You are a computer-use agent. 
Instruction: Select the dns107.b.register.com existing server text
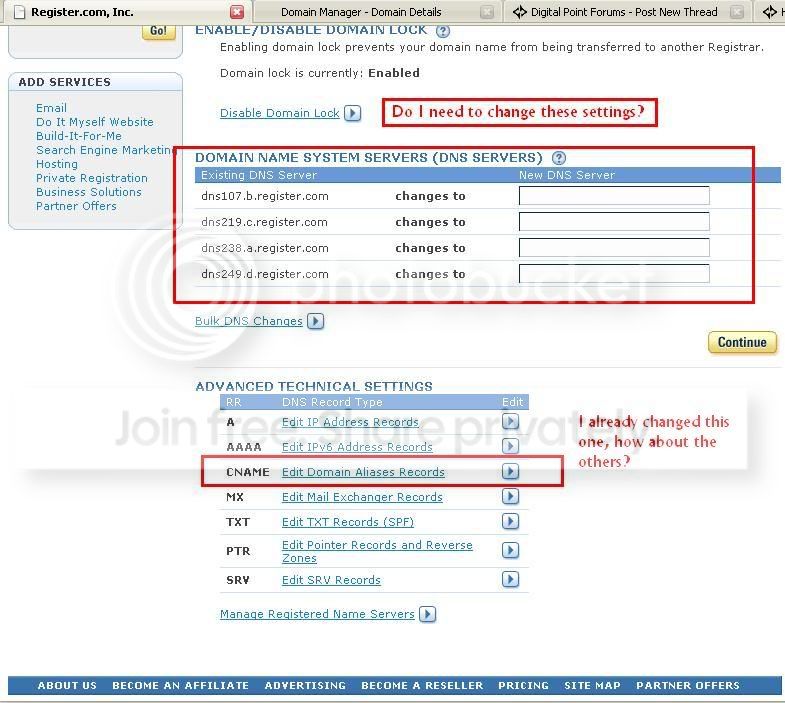[265, 196]
